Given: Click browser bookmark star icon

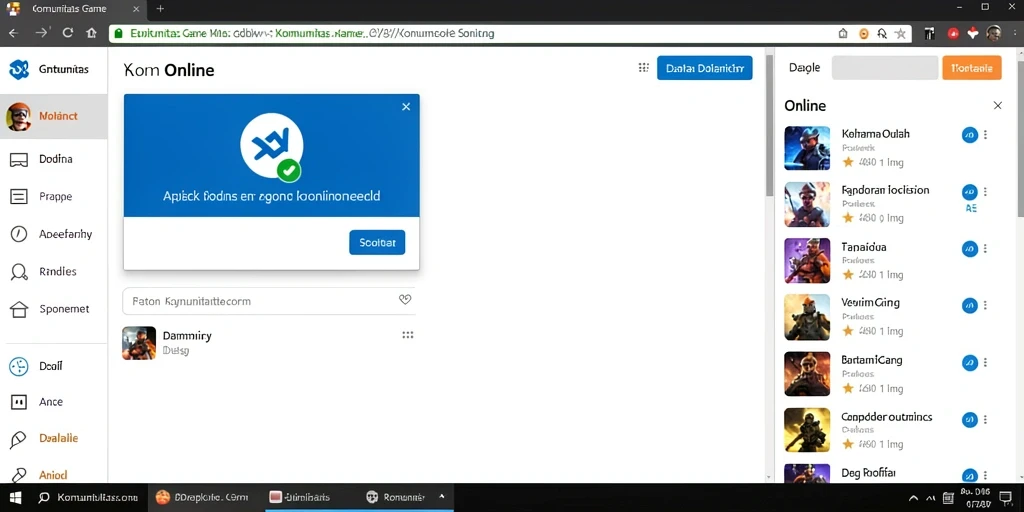Looking at the screenshot, I should [901, 34].
